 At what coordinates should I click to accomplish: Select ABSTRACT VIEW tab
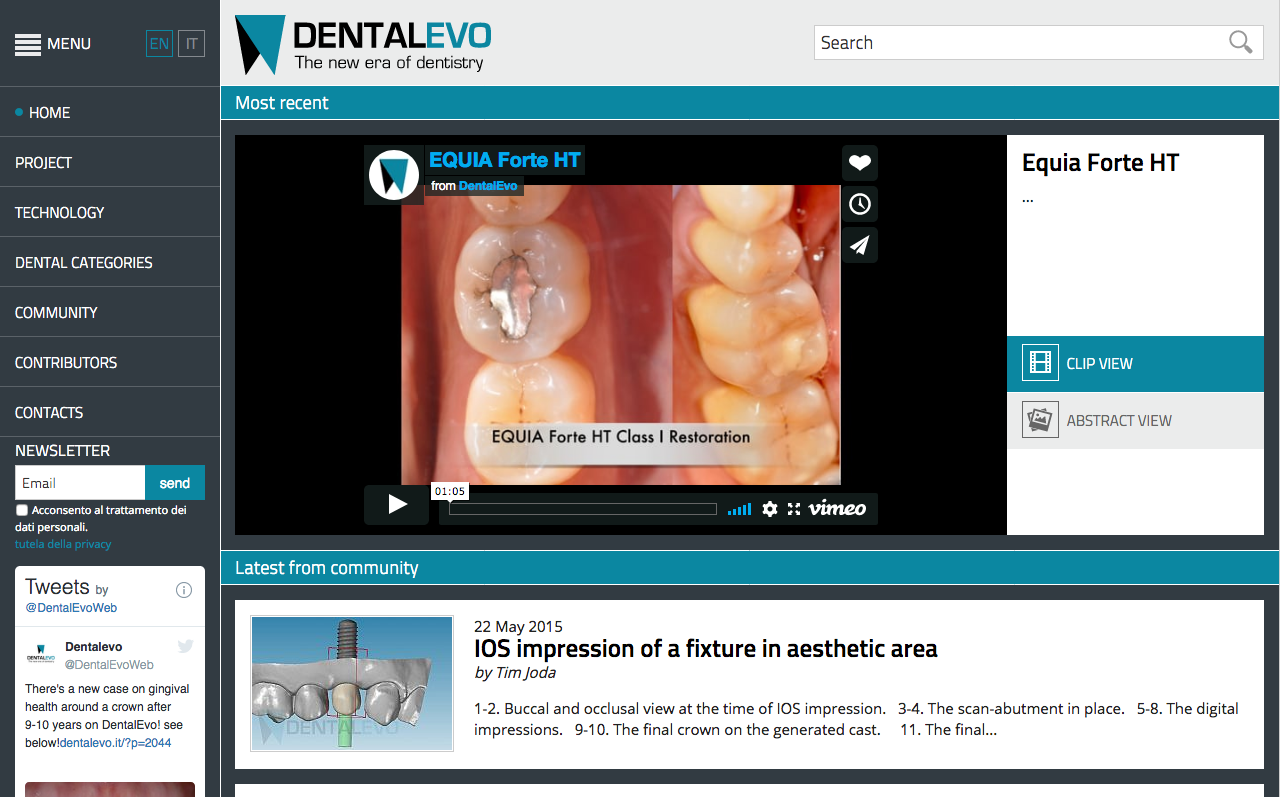point(1135,420)
